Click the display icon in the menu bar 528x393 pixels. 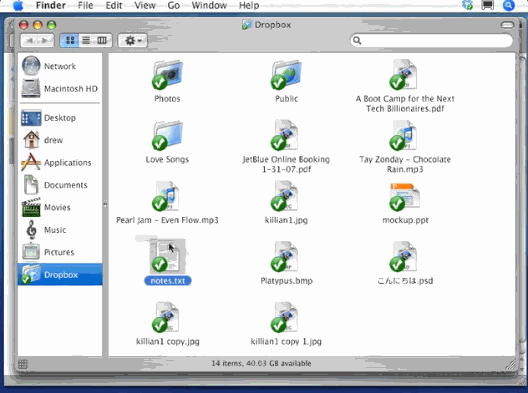click(x=488, y=5)
